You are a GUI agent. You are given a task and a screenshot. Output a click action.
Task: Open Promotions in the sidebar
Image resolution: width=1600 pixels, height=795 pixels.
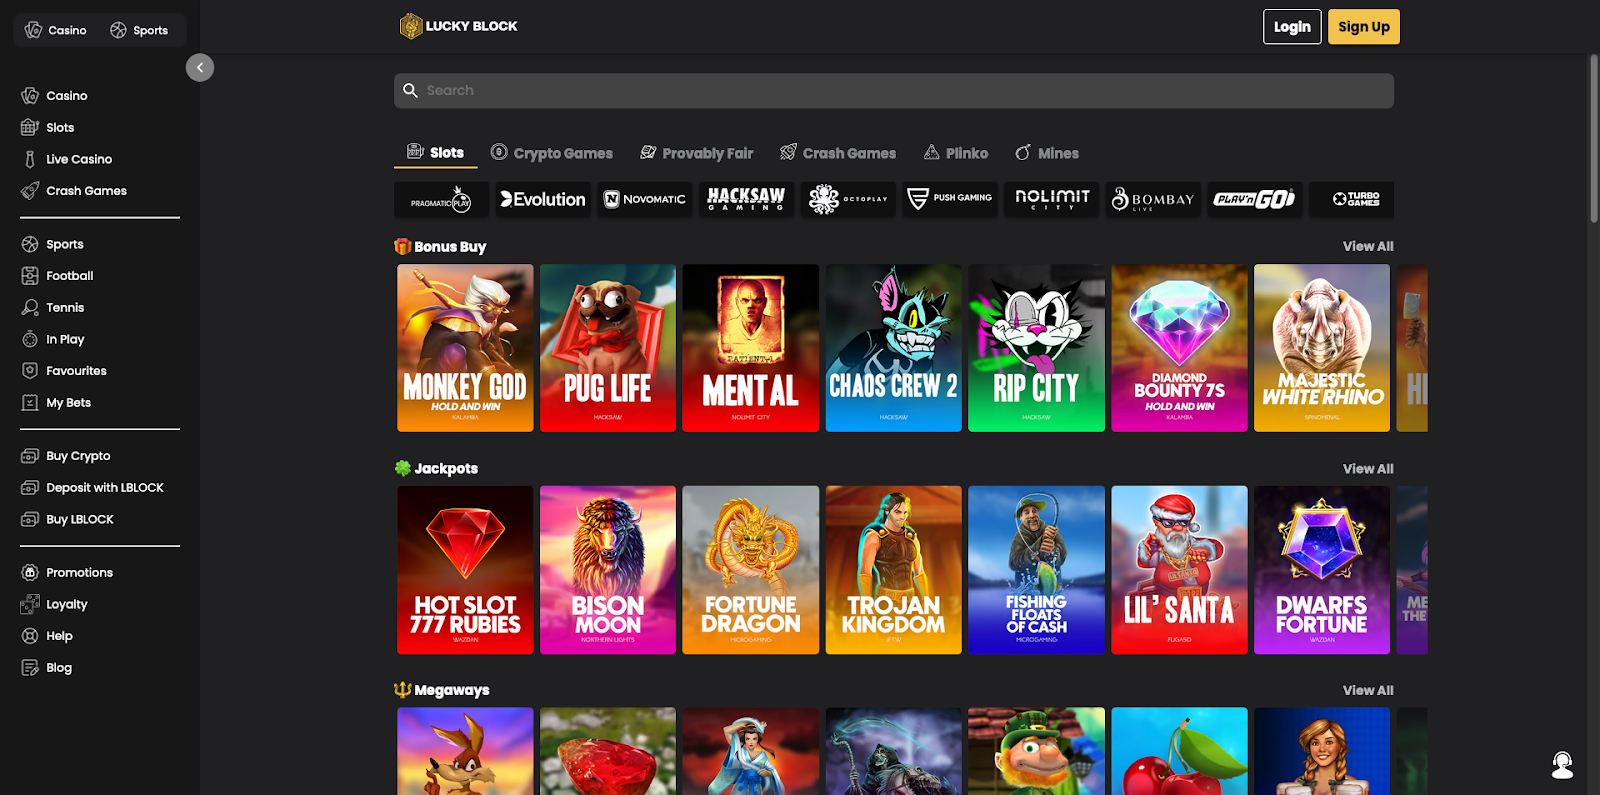coord(67,573)
